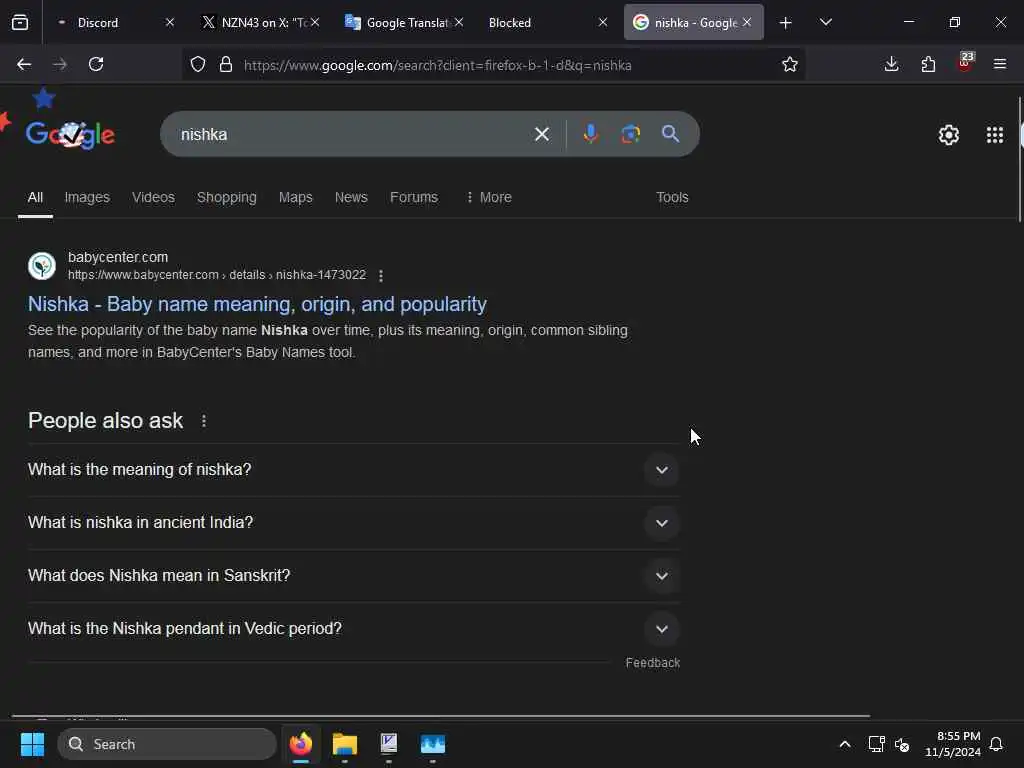Start voice search with microphone icon
Viewport: 1024px width, 768px height.
tap(590, 135)
